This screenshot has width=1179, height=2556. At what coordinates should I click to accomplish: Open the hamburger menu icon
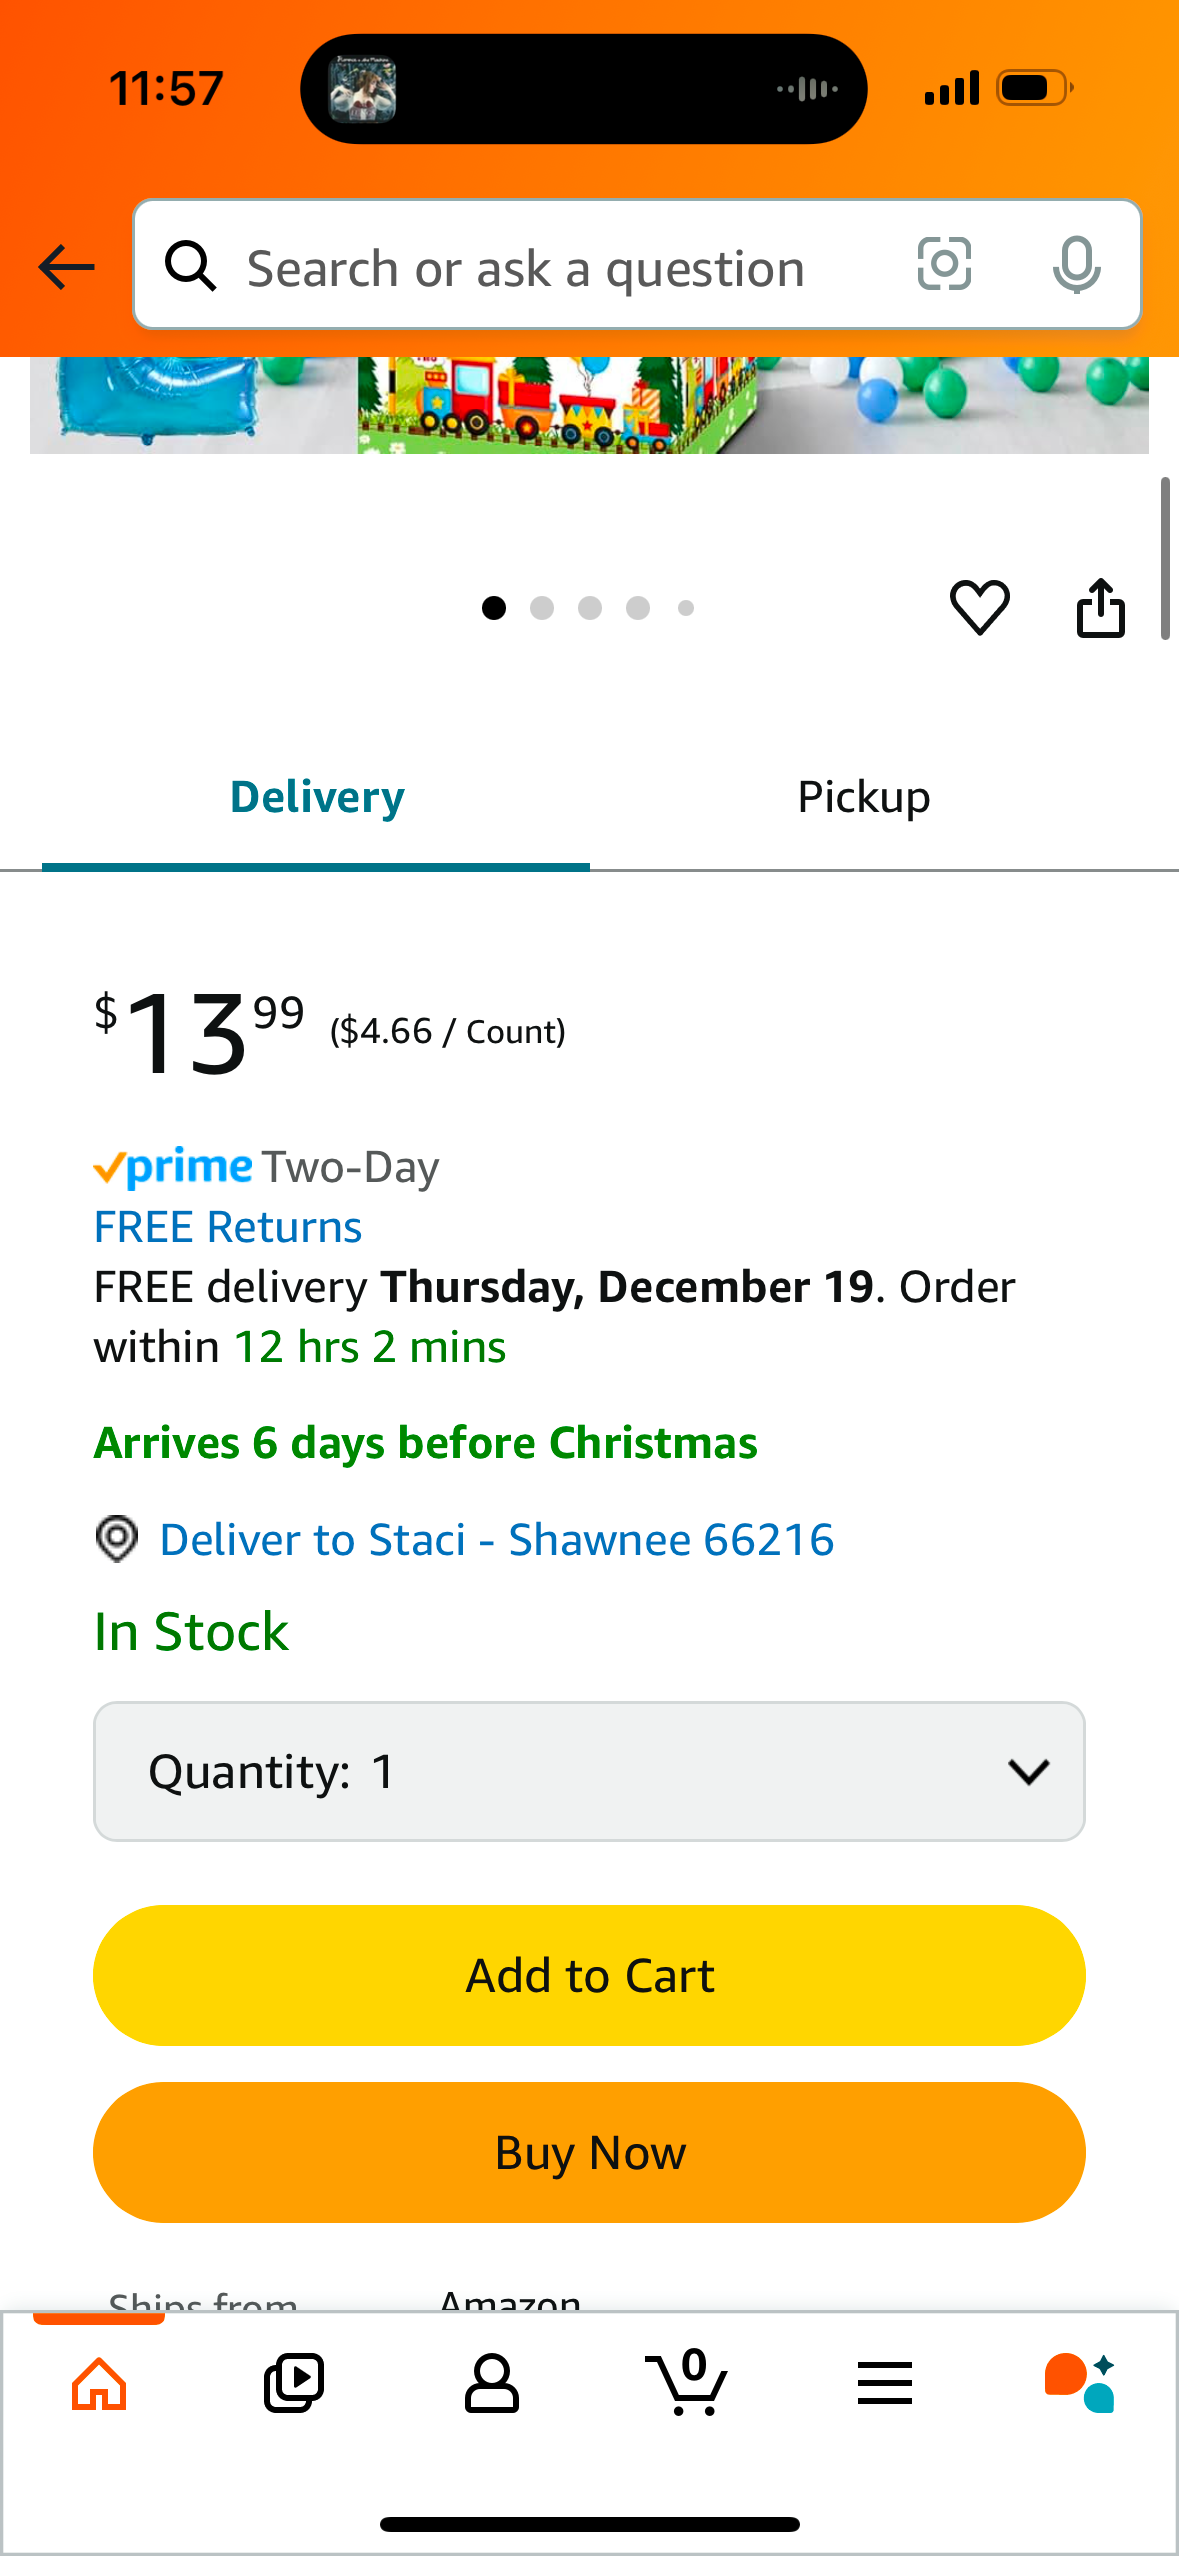884,2383
